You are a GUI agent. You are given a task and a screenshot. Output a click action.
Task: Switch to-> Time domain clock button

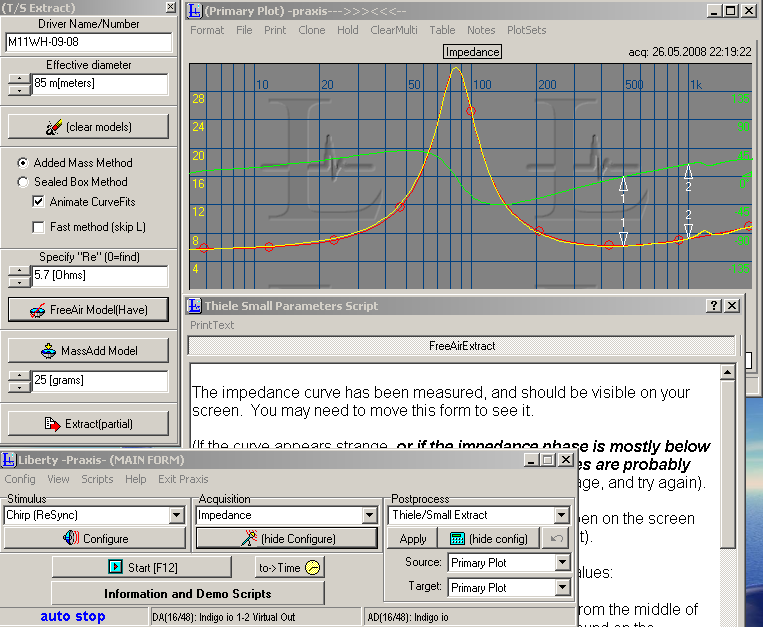coord(290,568)
